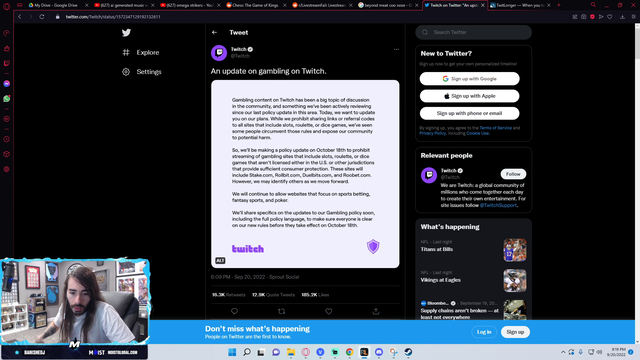Open the Opera menu logo button

click(x=7, y=6)
